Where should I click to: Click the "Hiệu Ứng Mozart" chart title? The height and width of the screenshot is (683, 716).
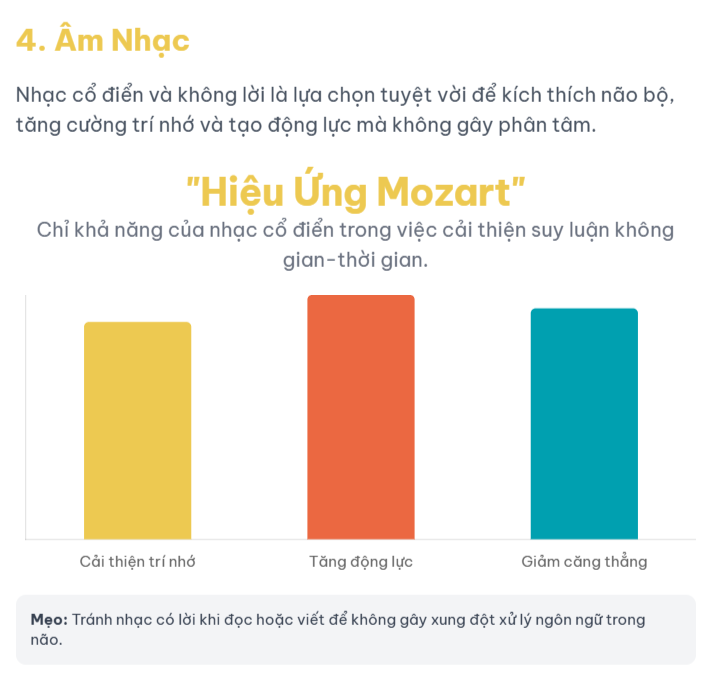[x=356, y=190]
